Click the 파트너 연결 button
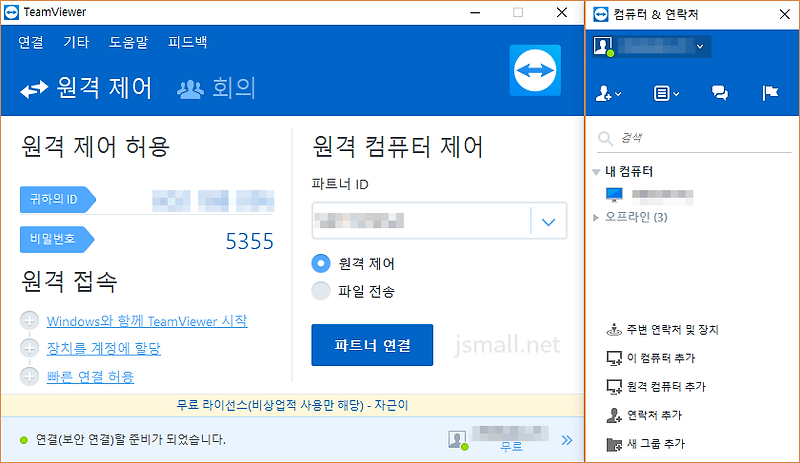 (372, 345)
